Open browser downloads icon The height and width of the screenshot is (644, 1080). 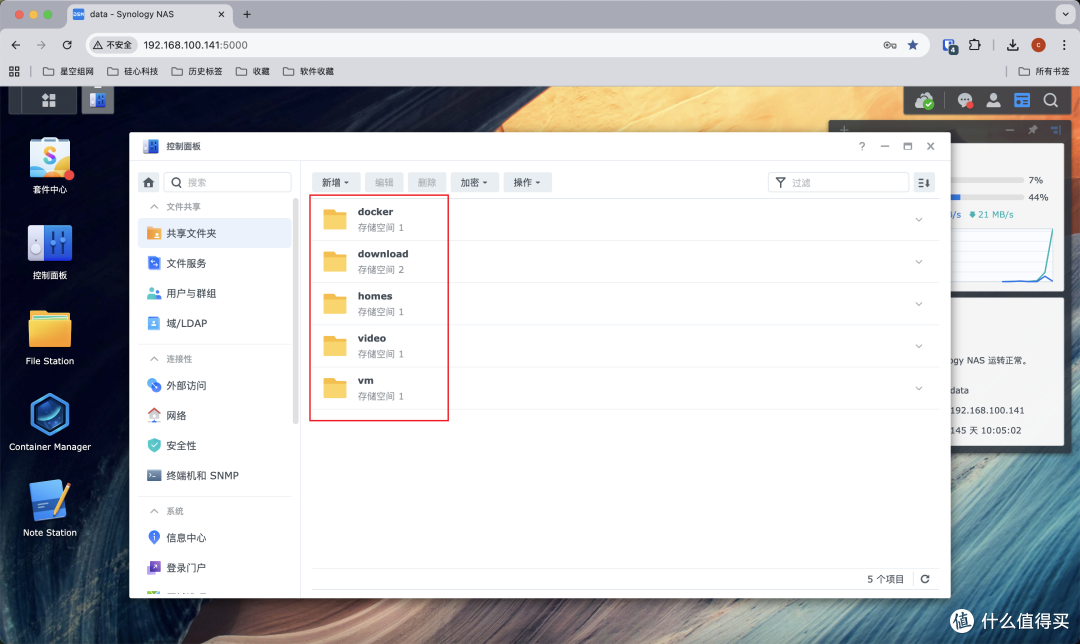pos(1012,45)
